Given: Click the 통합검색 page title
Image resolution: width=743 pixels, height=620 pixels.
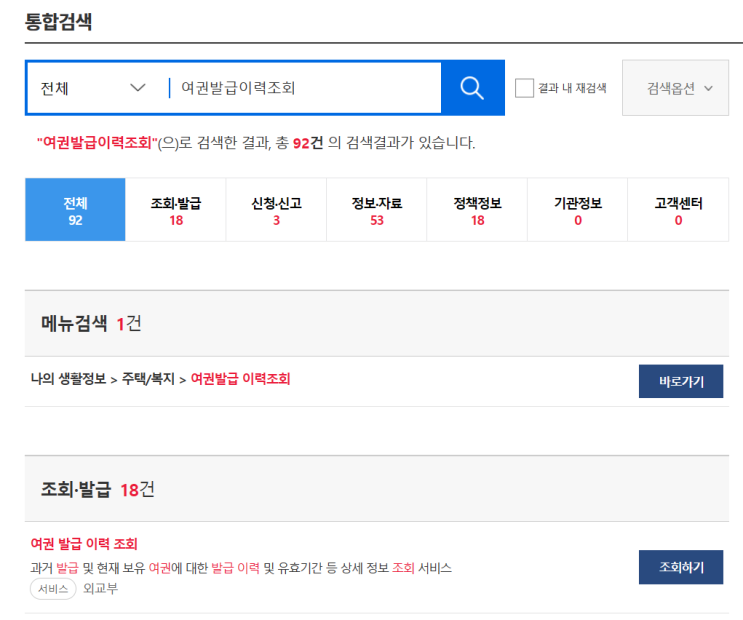Looking at the screenshot, I should (58, 22).
